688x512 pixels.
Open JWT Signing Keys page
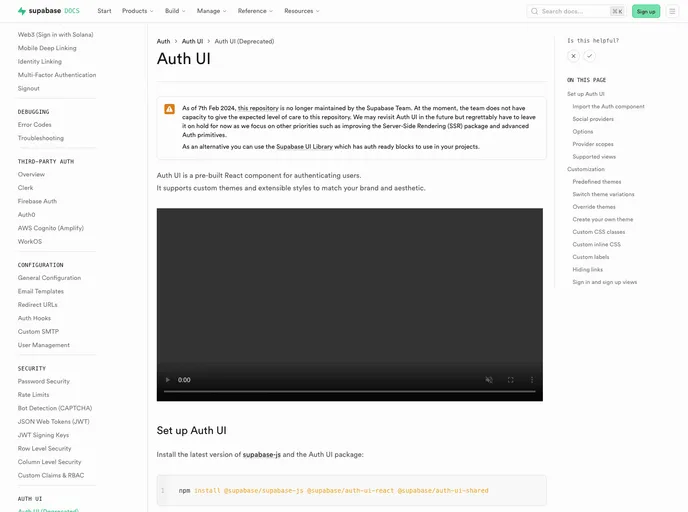click(43, 435)
